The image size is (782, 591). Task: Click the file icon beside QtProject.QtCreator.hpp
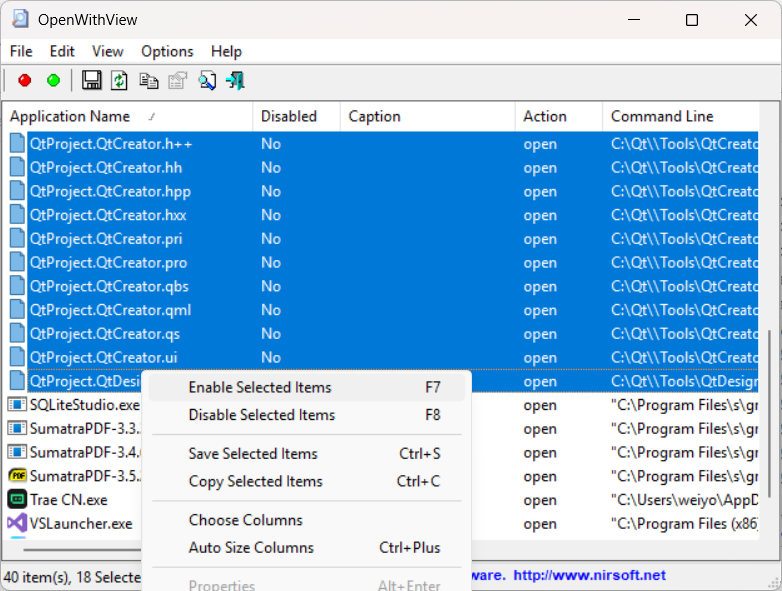(x=17, y=191)
